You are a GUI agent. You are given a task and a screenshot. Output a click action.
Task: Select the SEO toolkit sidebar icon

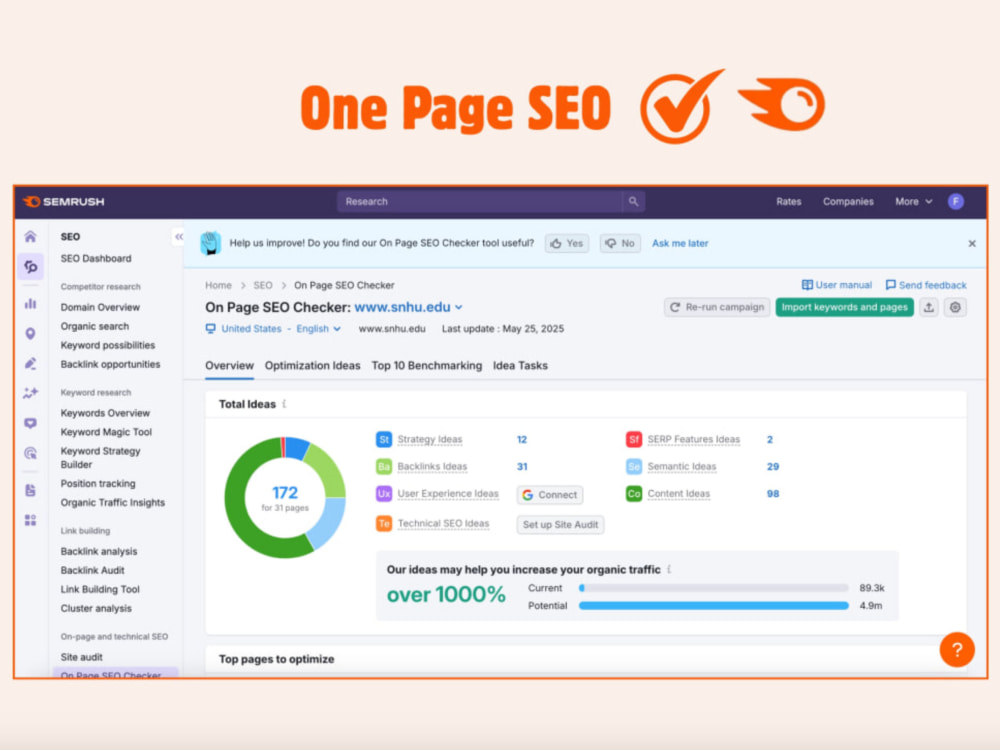click(31, 266)
